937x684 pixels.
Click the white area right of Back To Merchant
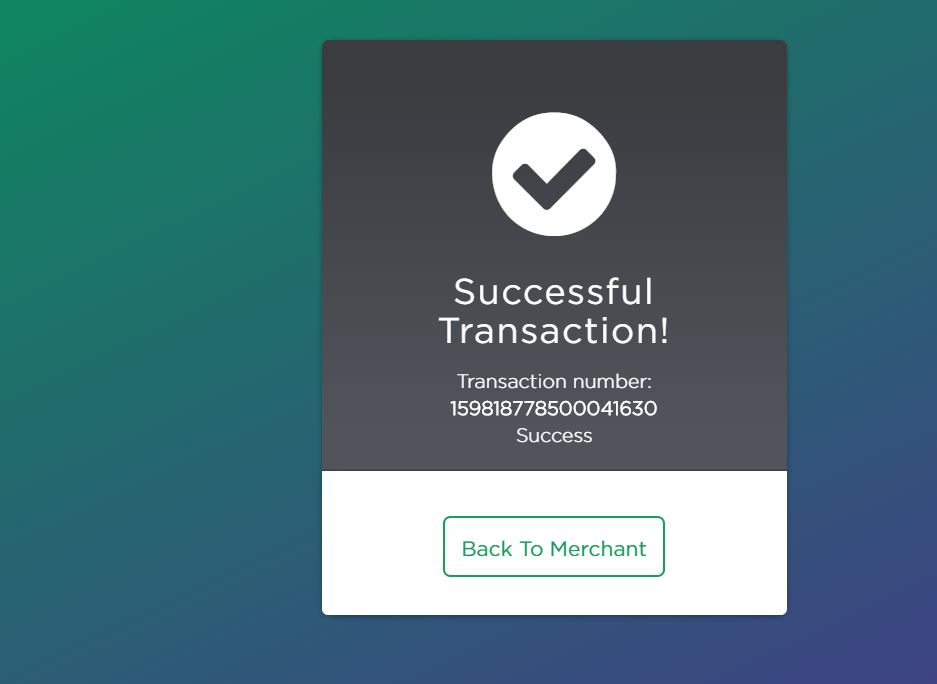(x=725, y=547)
